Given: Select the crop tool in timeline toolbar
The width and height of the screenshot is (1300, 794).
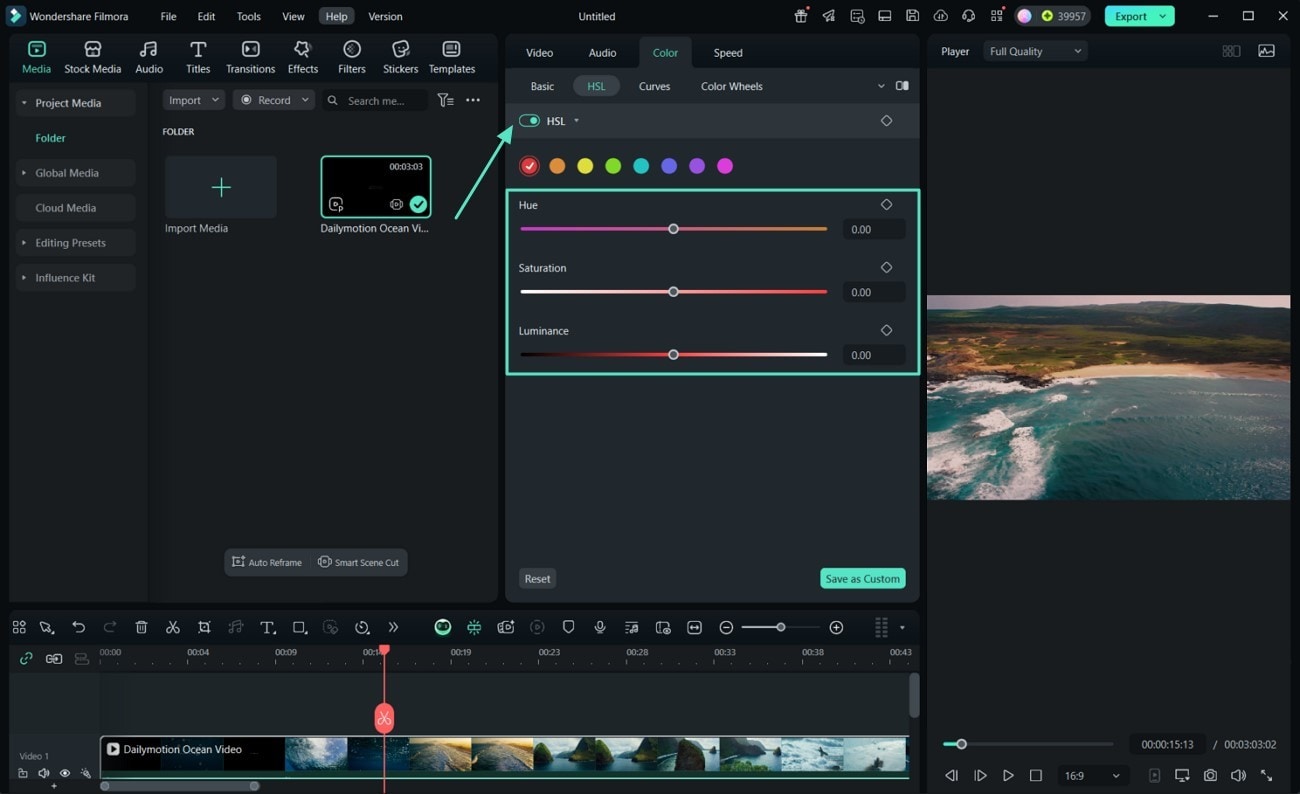Looking at the screenshot, I should tap(204, 627).
